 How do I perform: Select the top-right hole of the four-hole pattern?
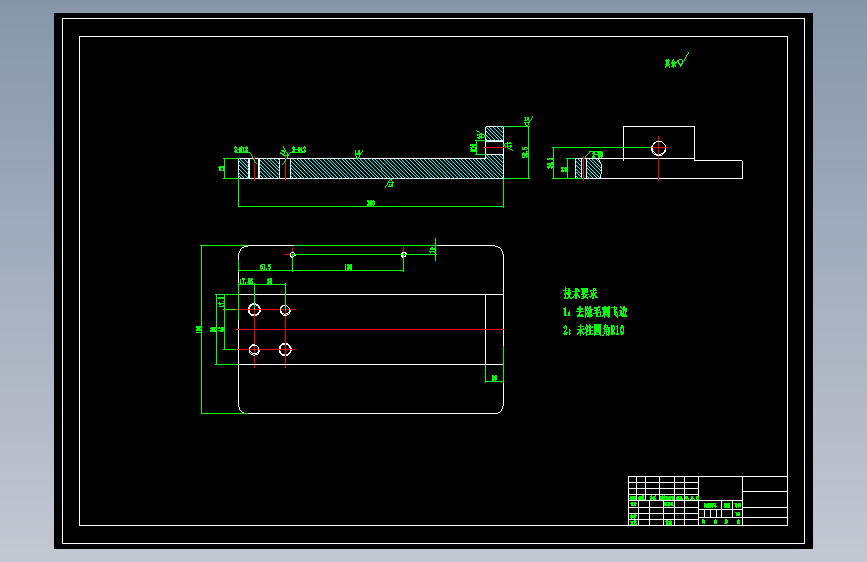tap(285, 310)
